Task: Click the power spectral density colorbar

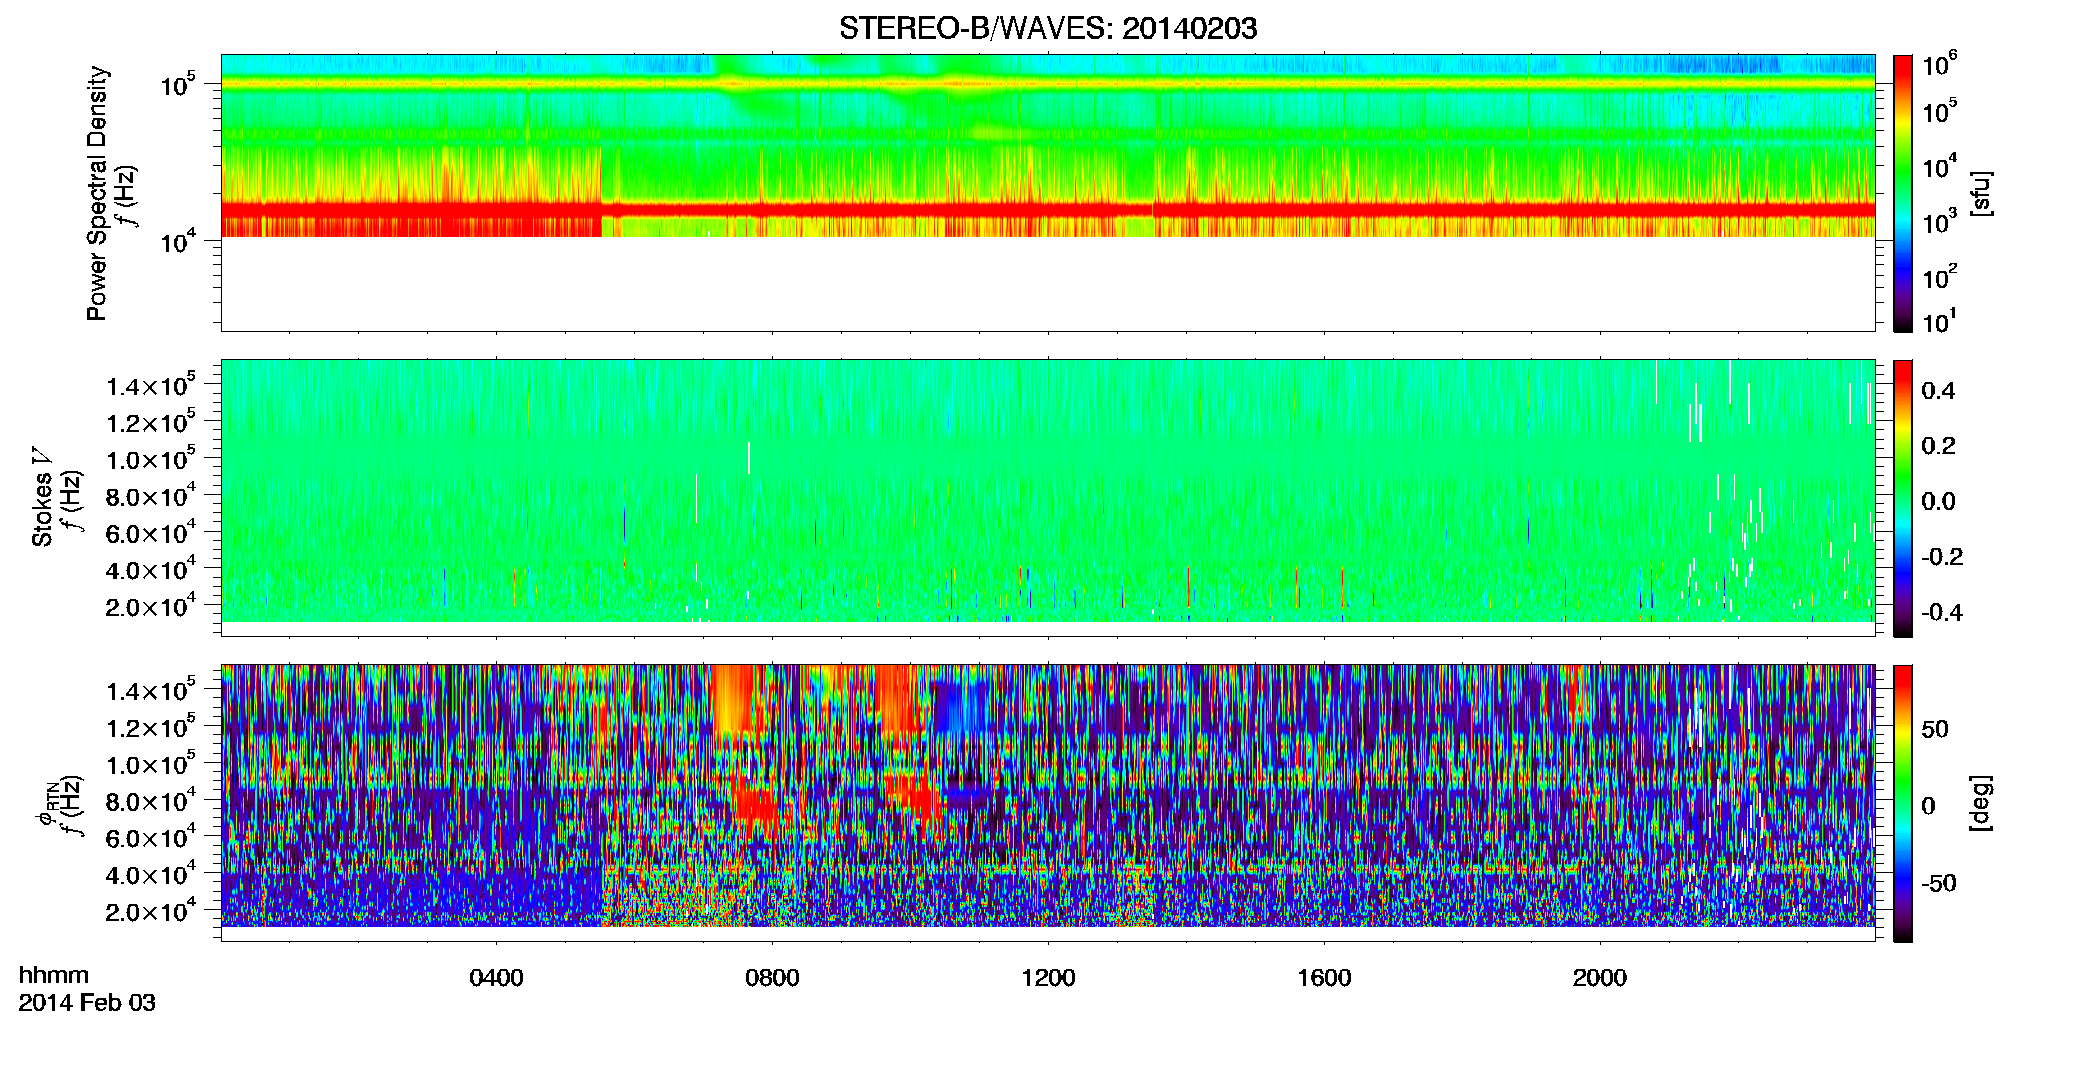Action: [1903, 193]
